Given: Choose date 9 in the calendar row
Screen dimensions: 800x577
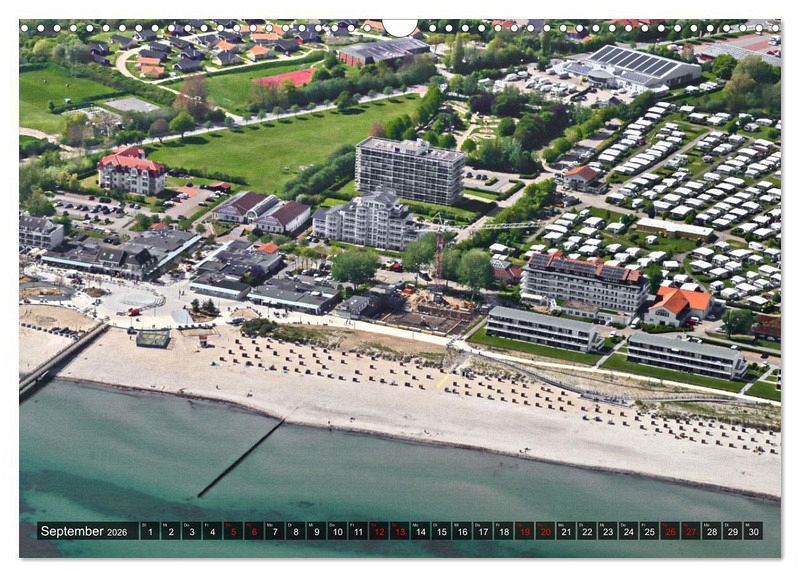Looking at the screenshot, I should (316, 531).
